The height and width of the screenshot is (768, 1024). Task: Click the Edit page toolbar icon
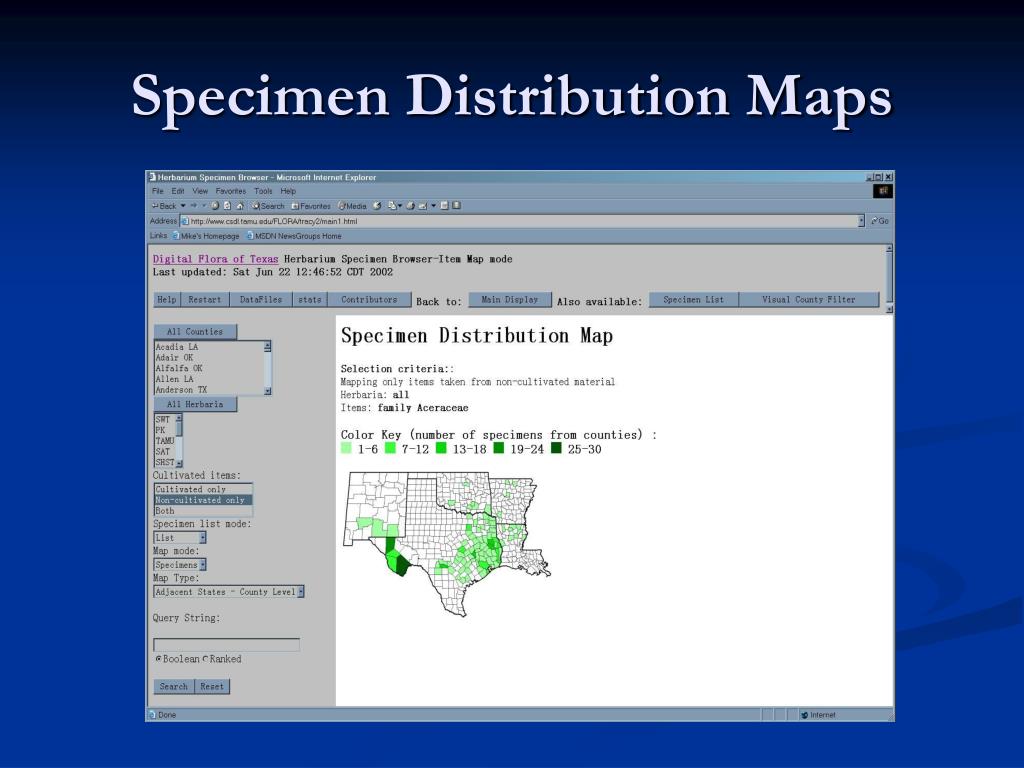tap(423, 206)
